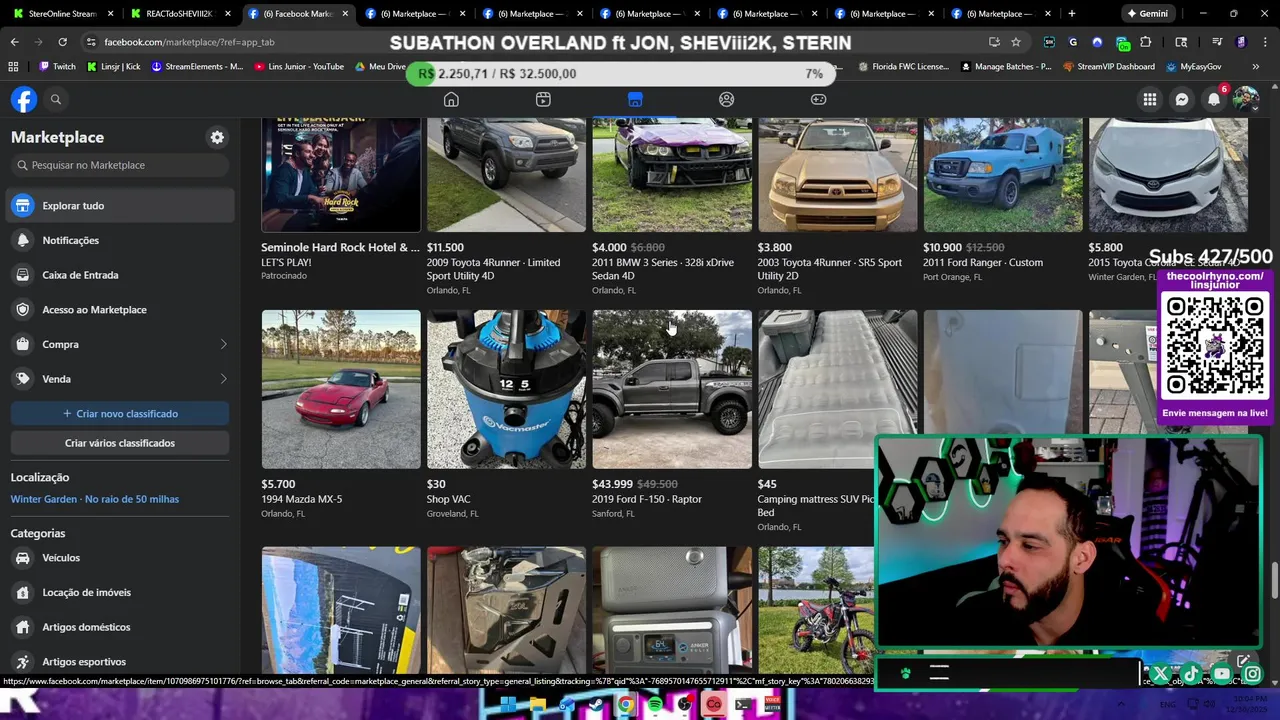This screenshot has height=720, width=1280.
Task: Open the Groups icon in Facebook nav
Action: (x=727, y=99)
